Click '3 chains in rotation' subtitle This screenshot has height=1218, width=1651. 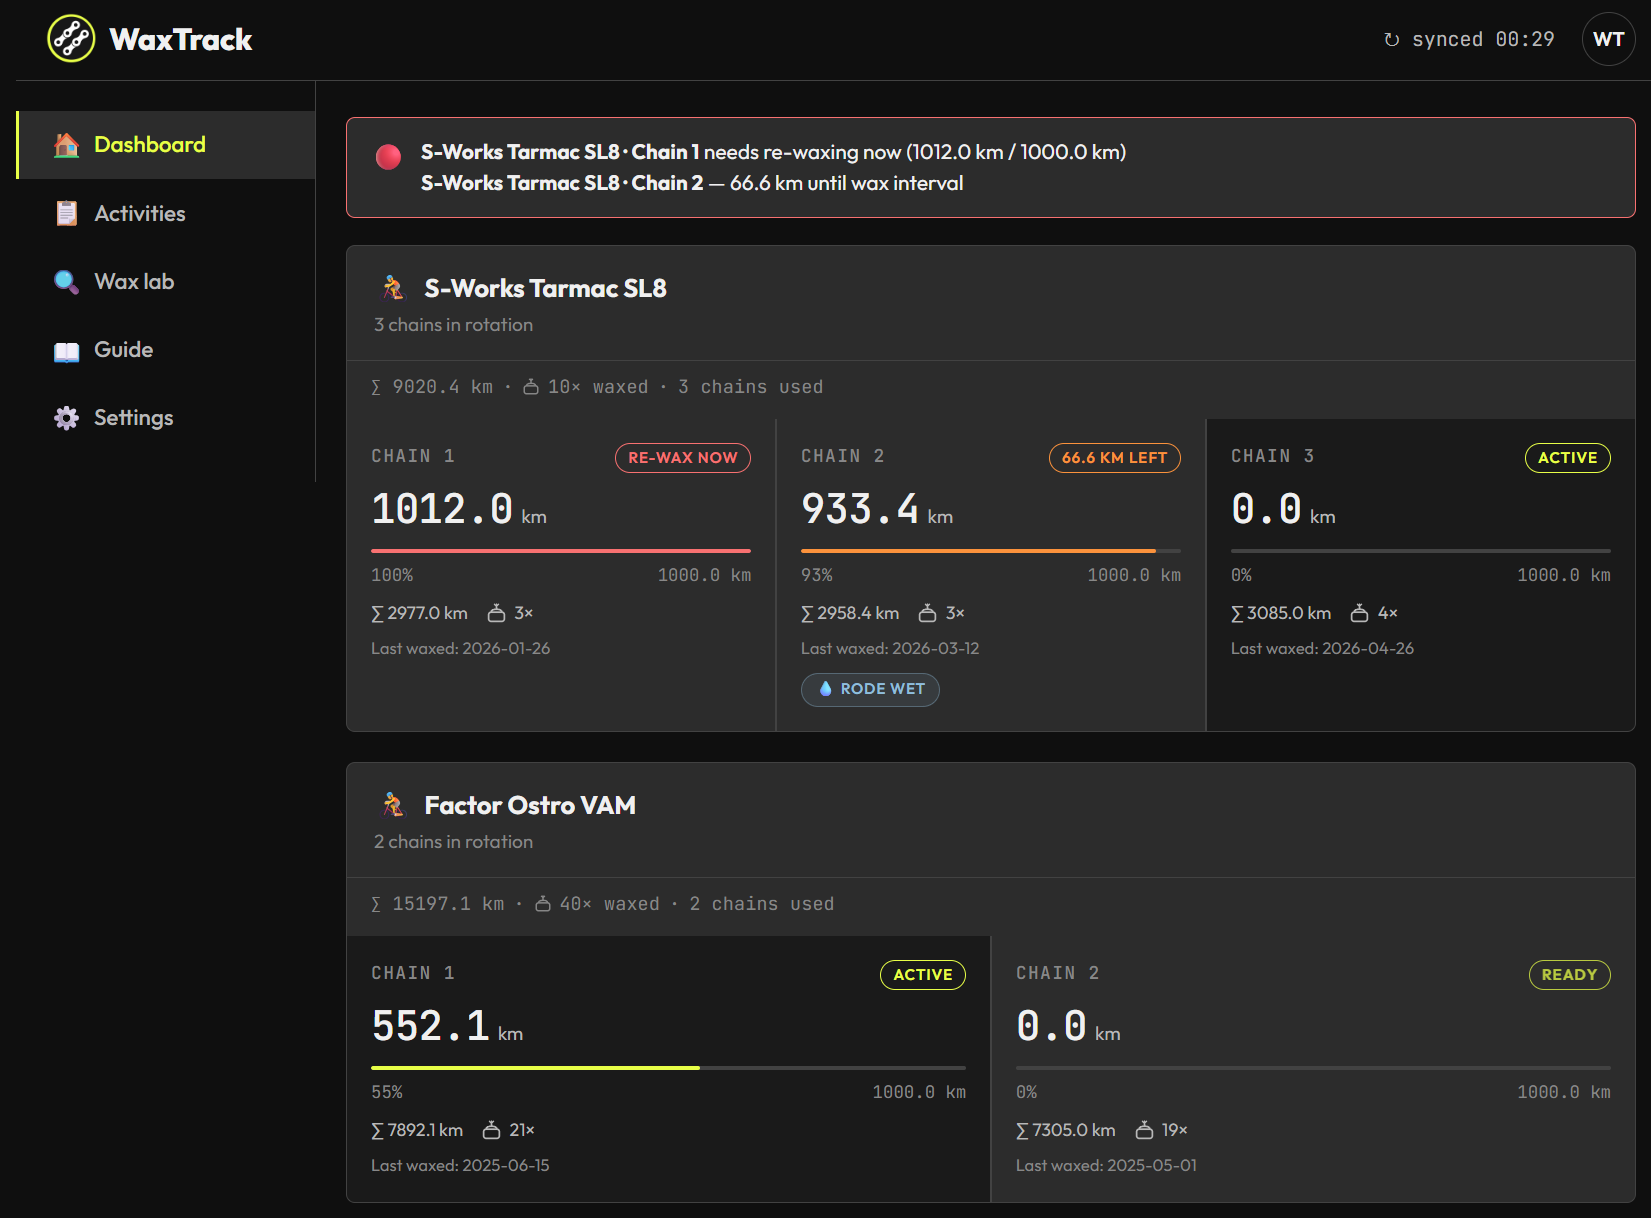pyautogui.click(x=453, y=325)
